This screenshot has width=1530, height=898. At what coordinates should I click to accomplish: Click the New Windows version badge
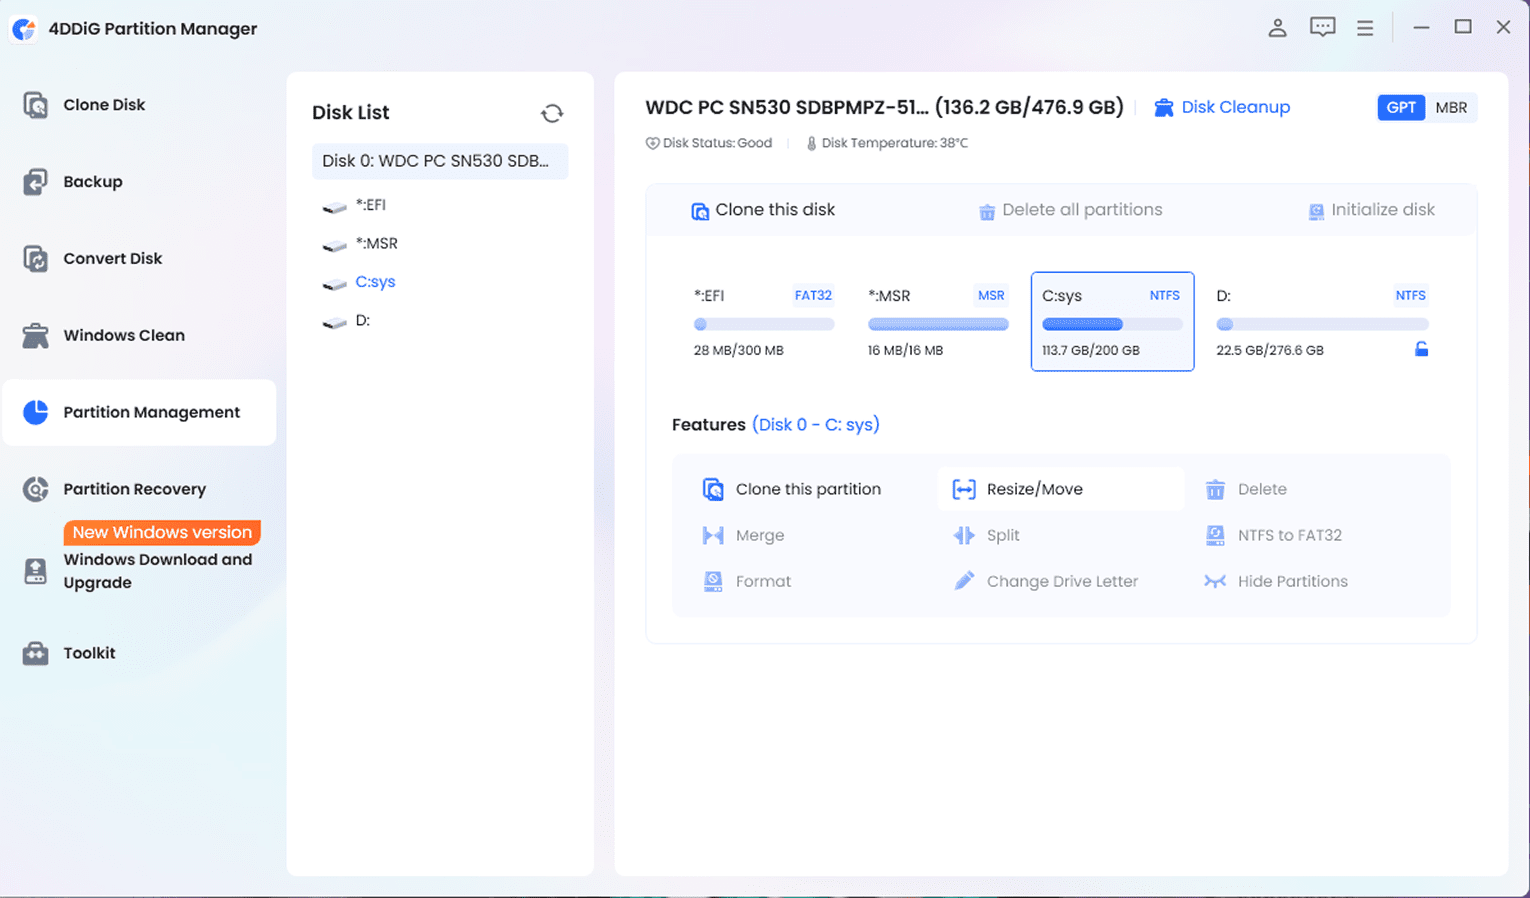click(162, 532)
